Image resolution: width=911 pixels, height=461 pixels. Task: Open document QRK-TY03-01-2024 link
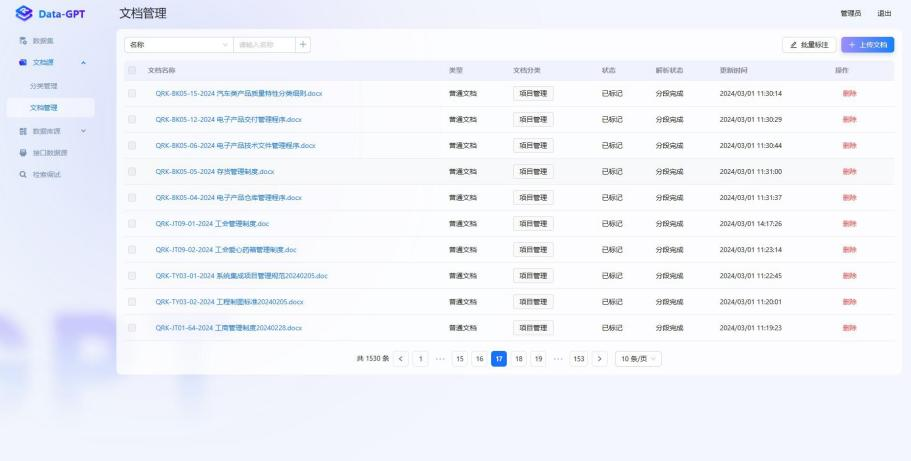pyautogui.click(x=241, y=276)
